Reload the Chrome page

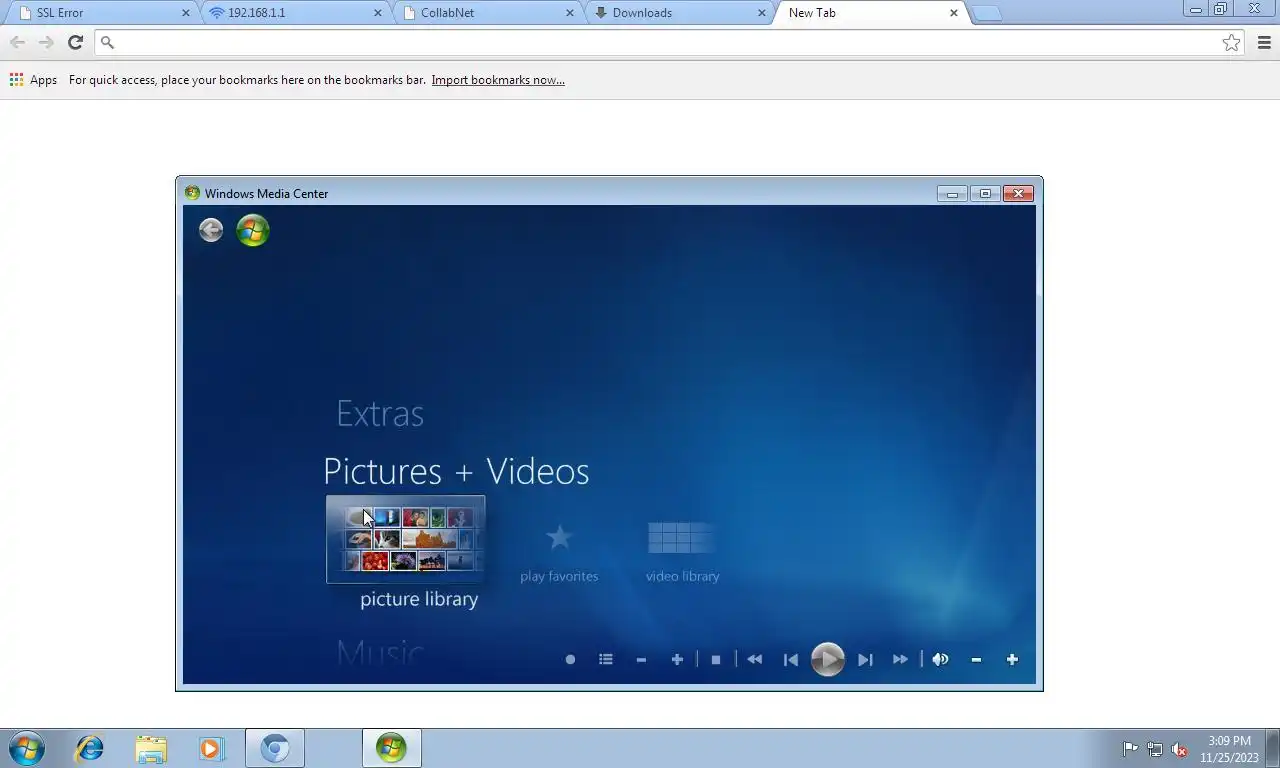point(75,42)
